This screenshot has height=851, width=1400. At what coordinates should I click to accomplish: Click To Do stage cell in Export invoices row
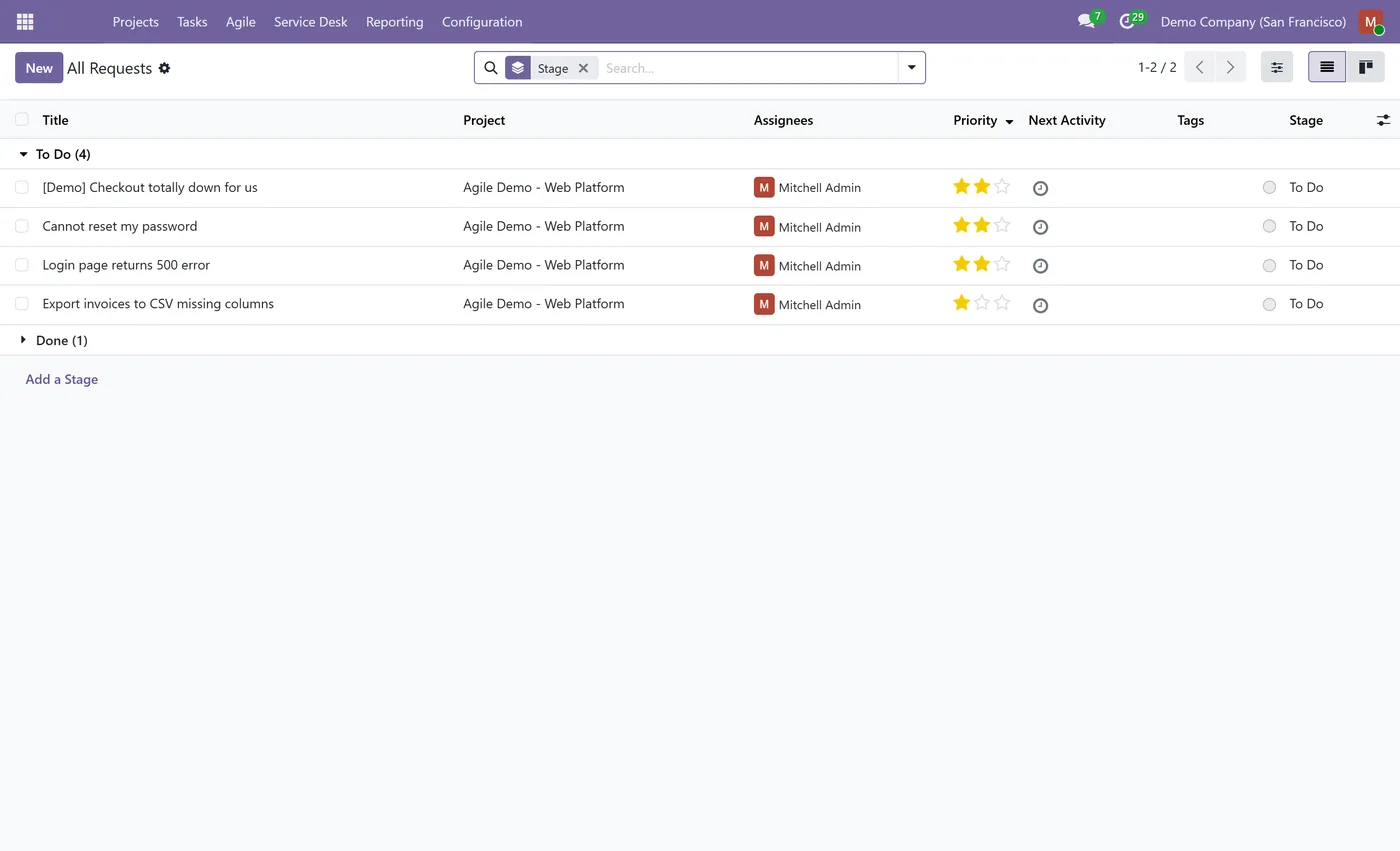(1306, 304)
